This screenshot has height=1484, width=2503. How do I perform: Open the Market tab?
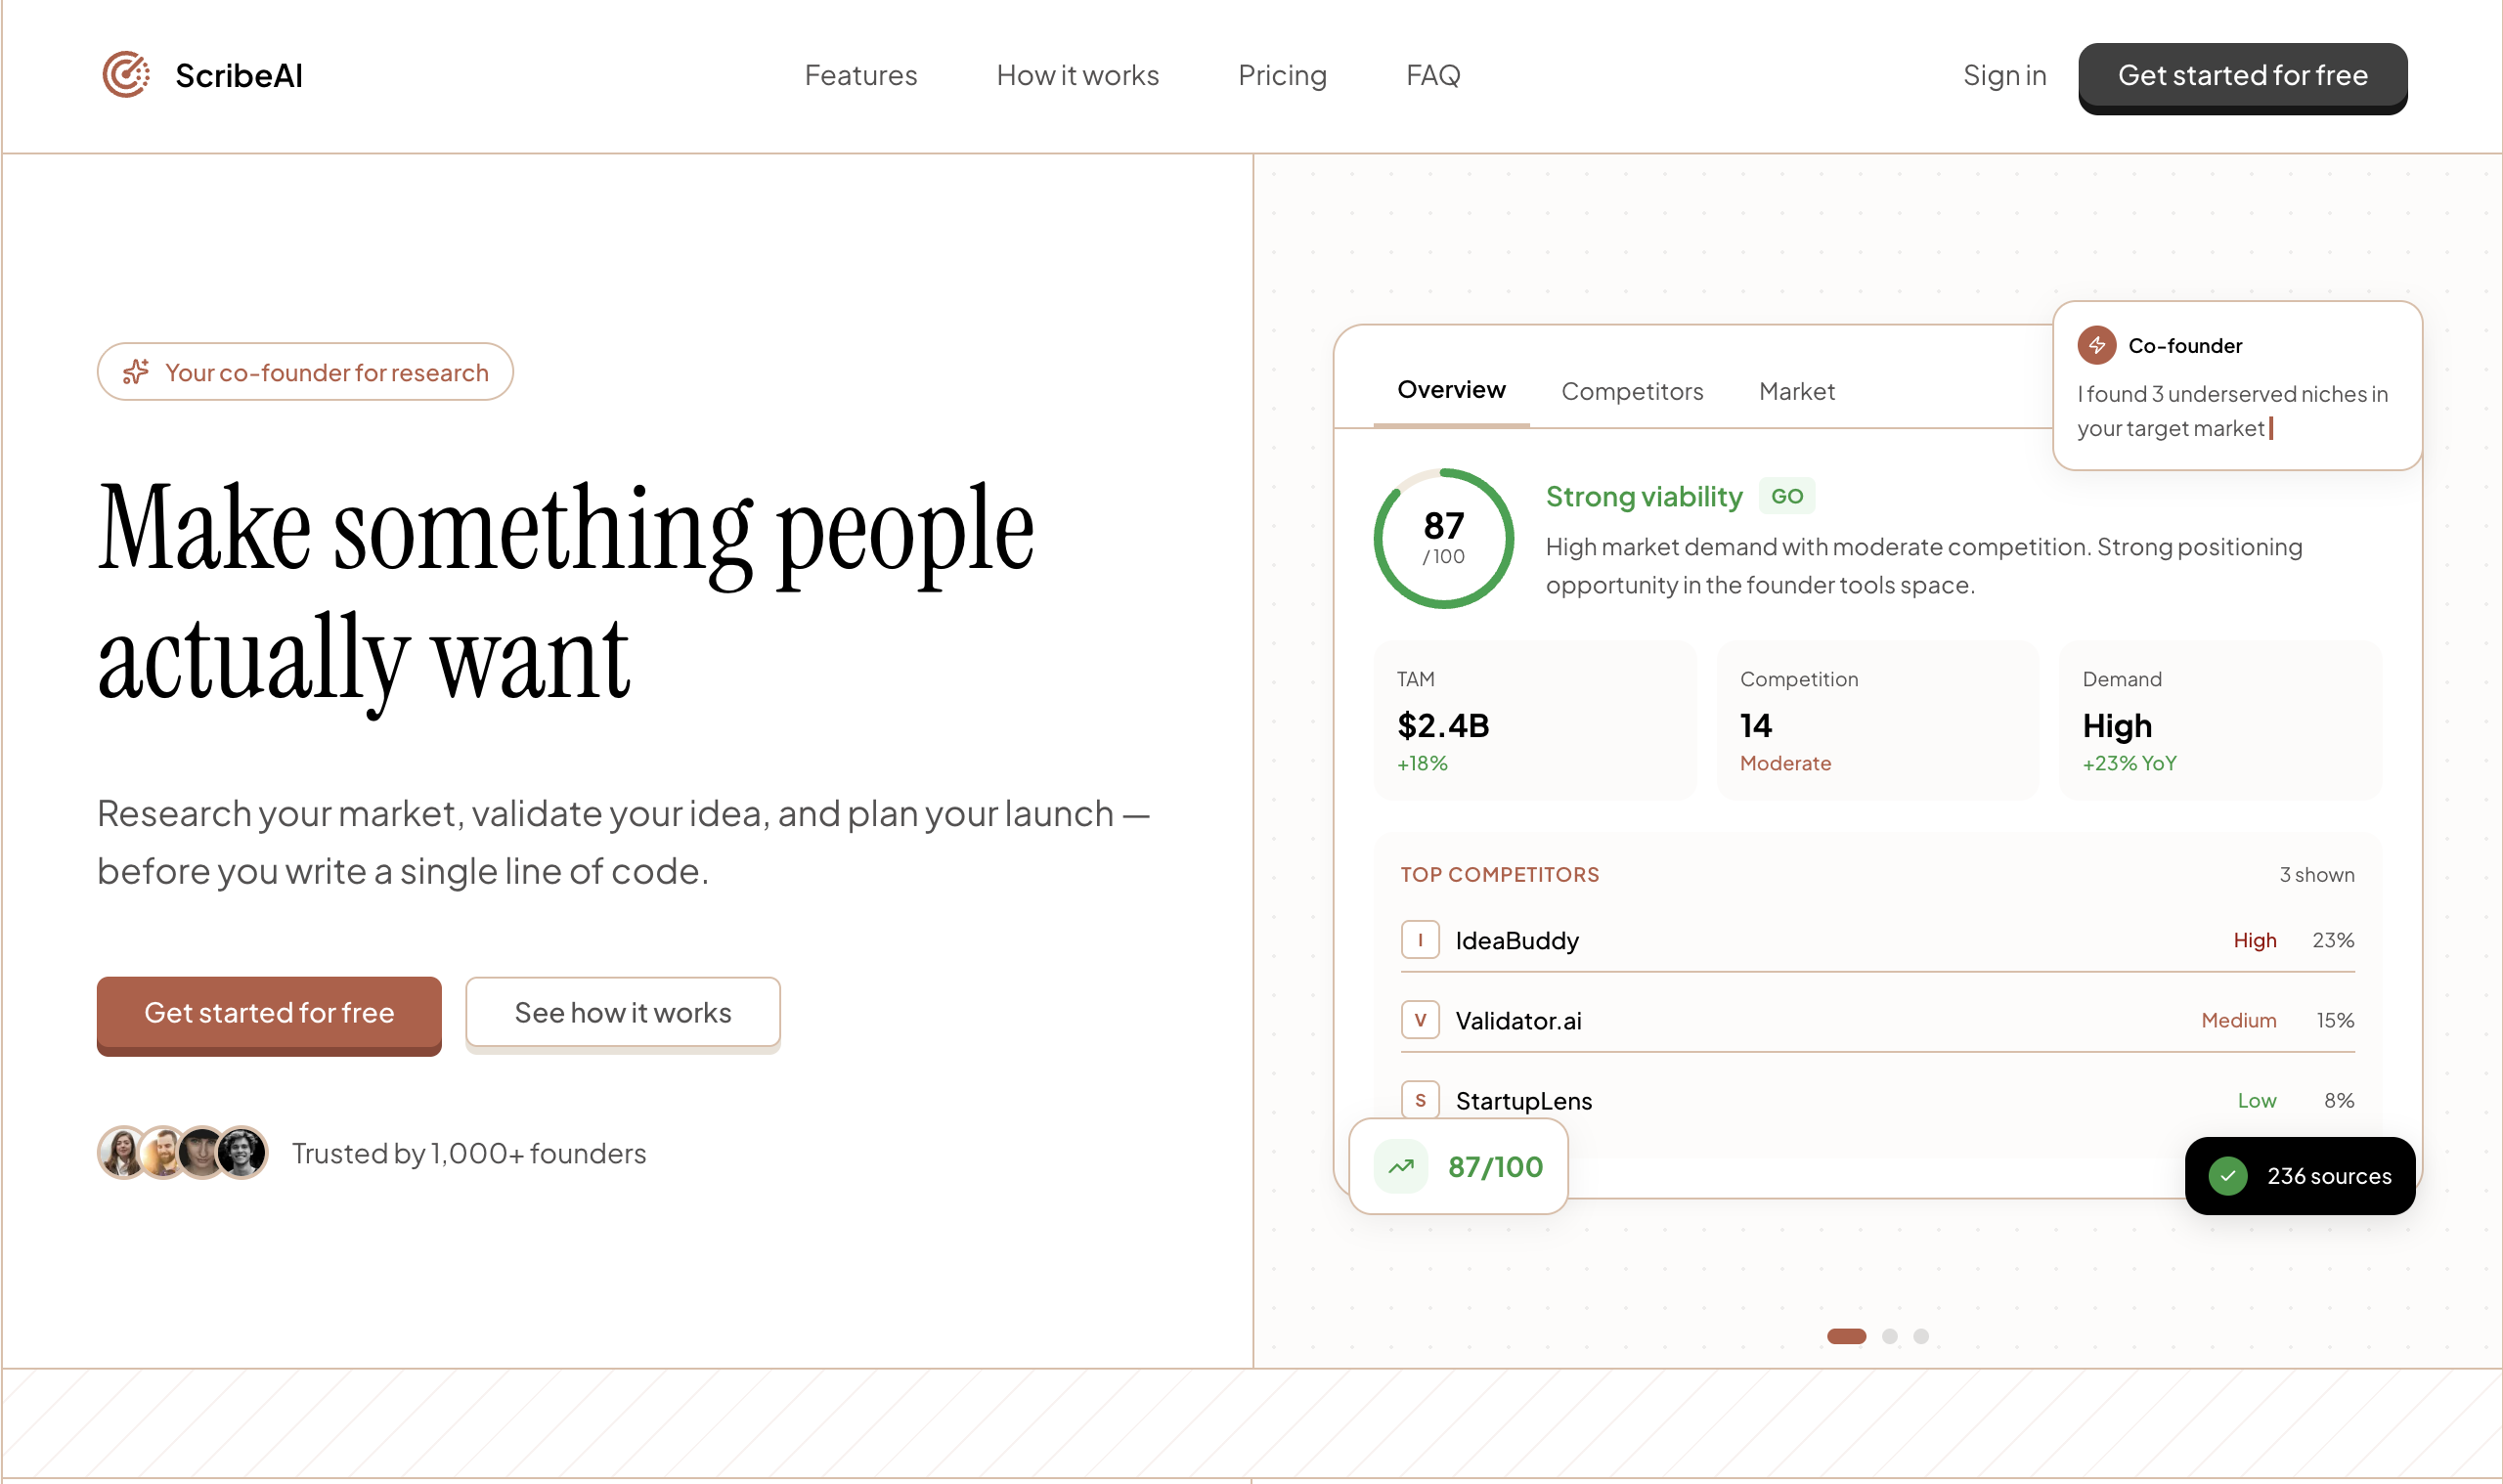click(x=1796, y=391)
